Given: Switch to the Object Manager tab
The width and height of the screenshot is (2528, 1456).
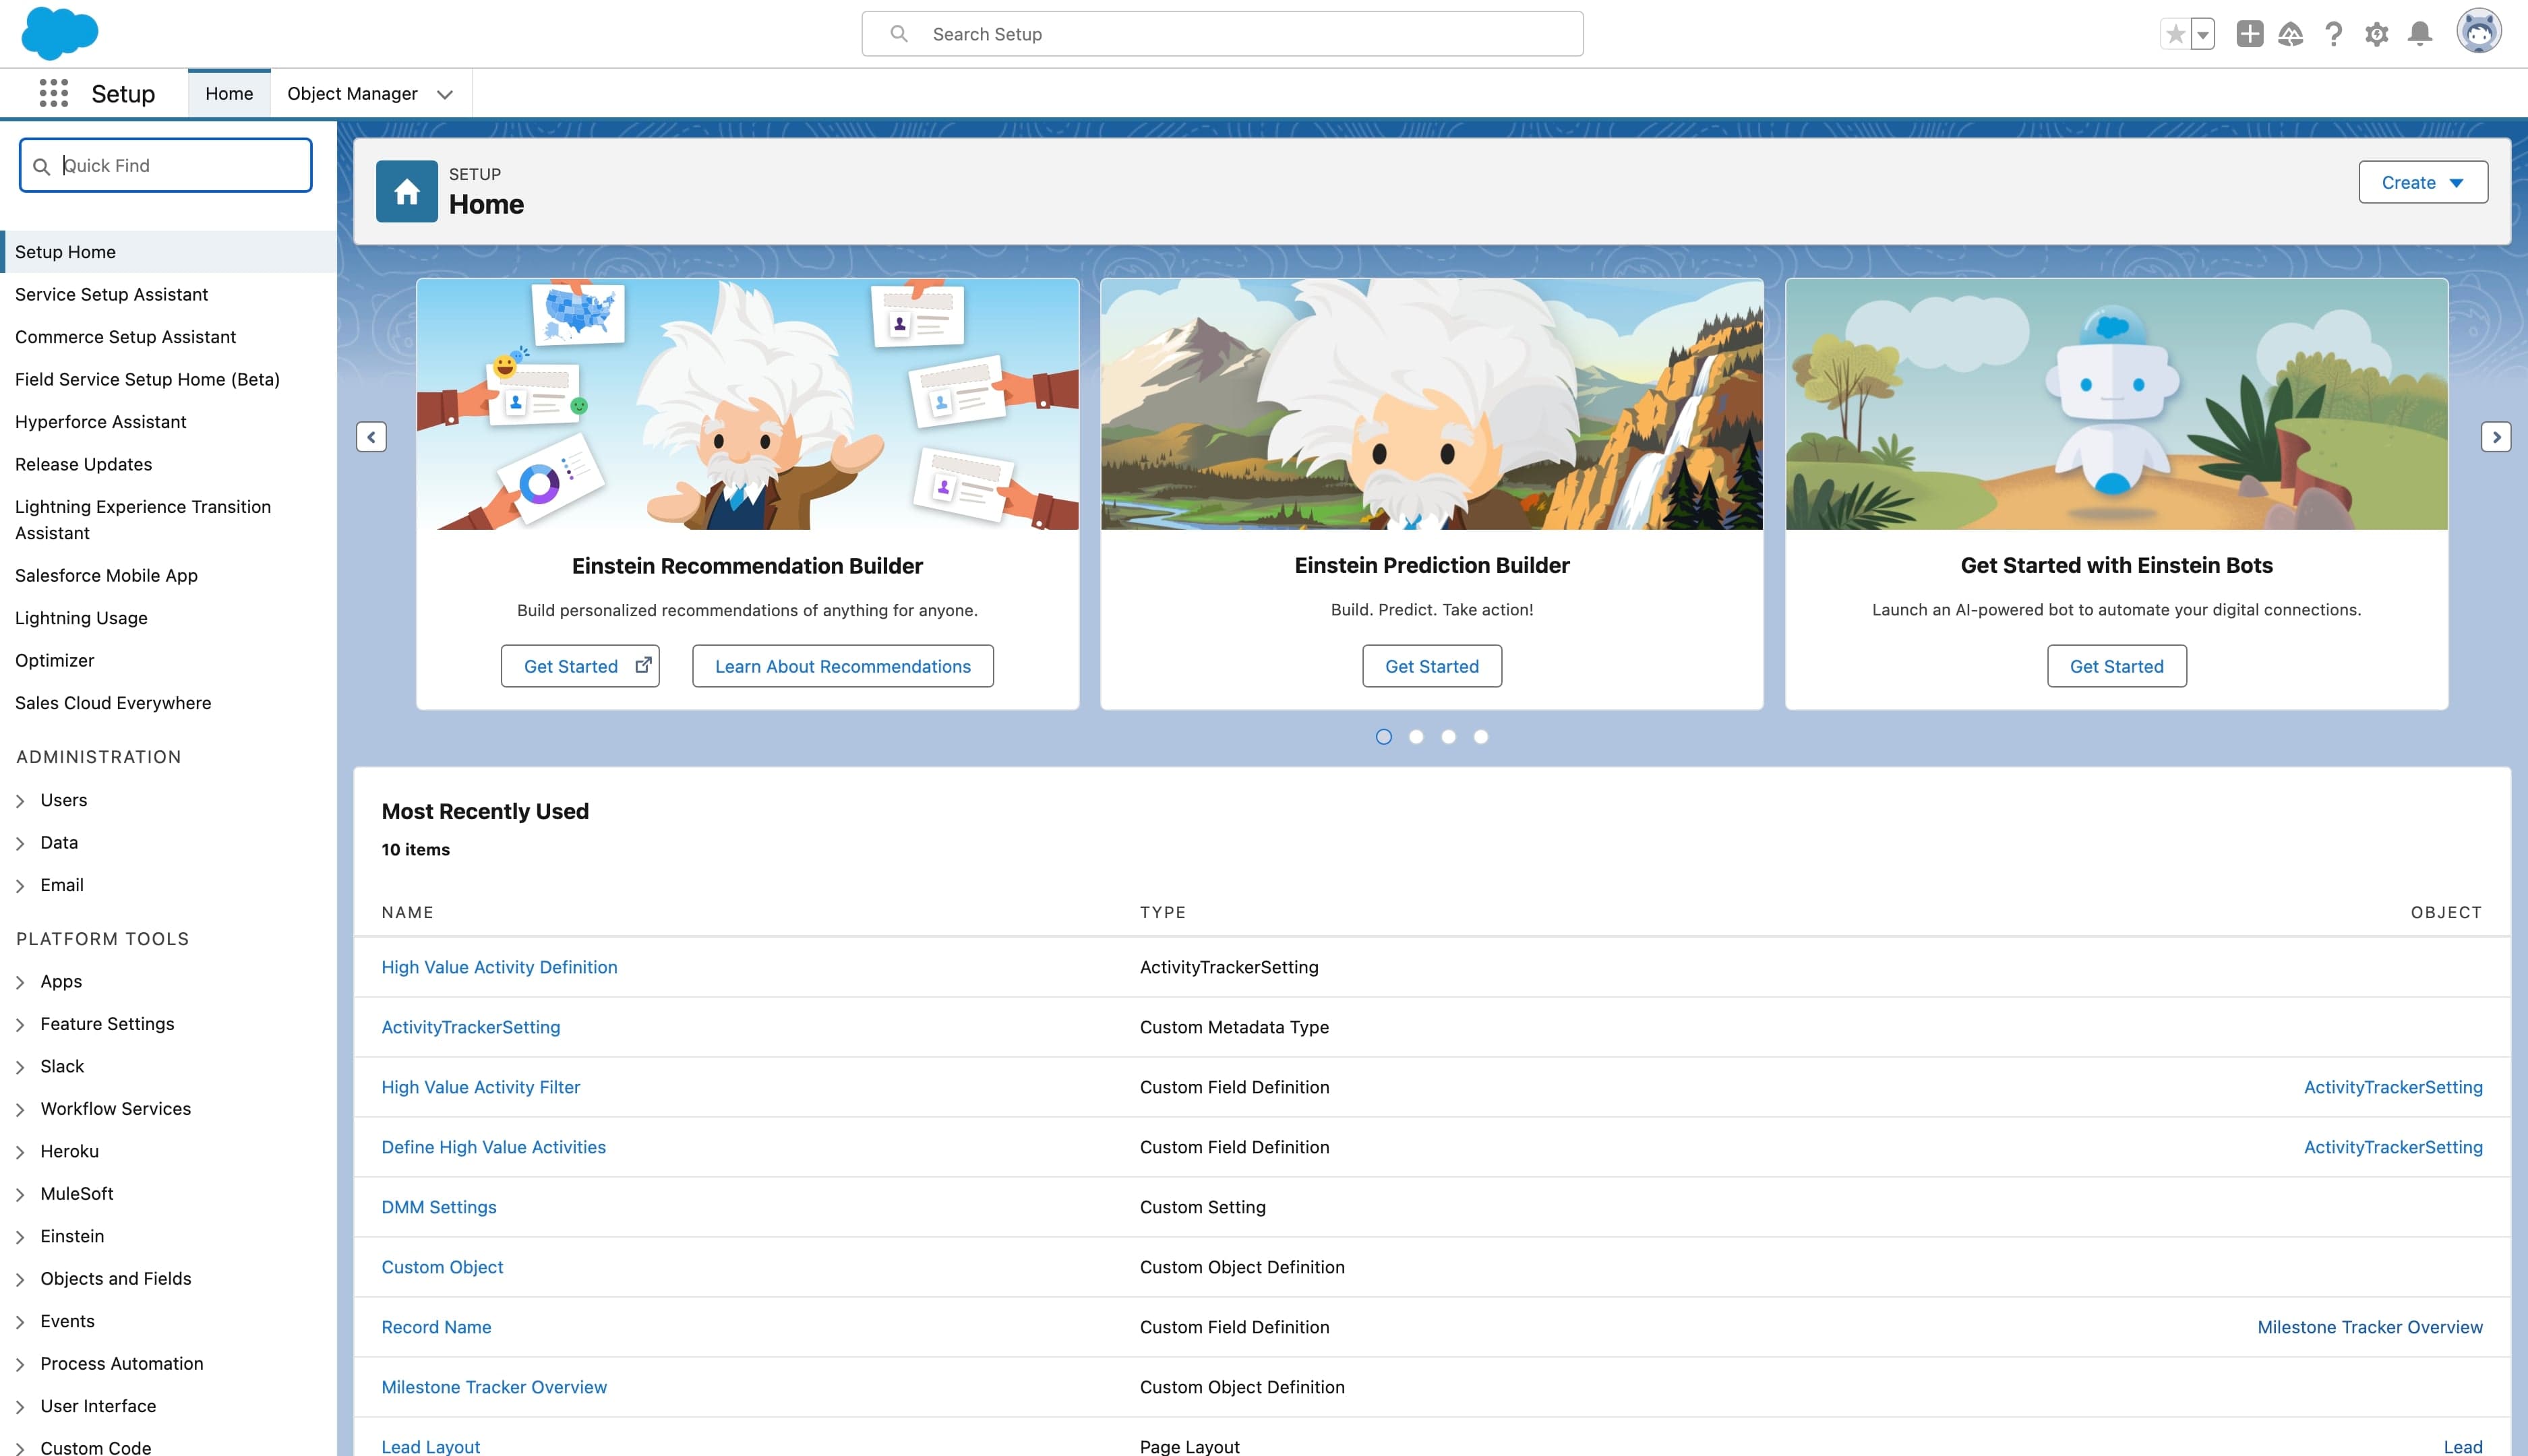Looking at the screenshot, I should [x=352, y=93].
